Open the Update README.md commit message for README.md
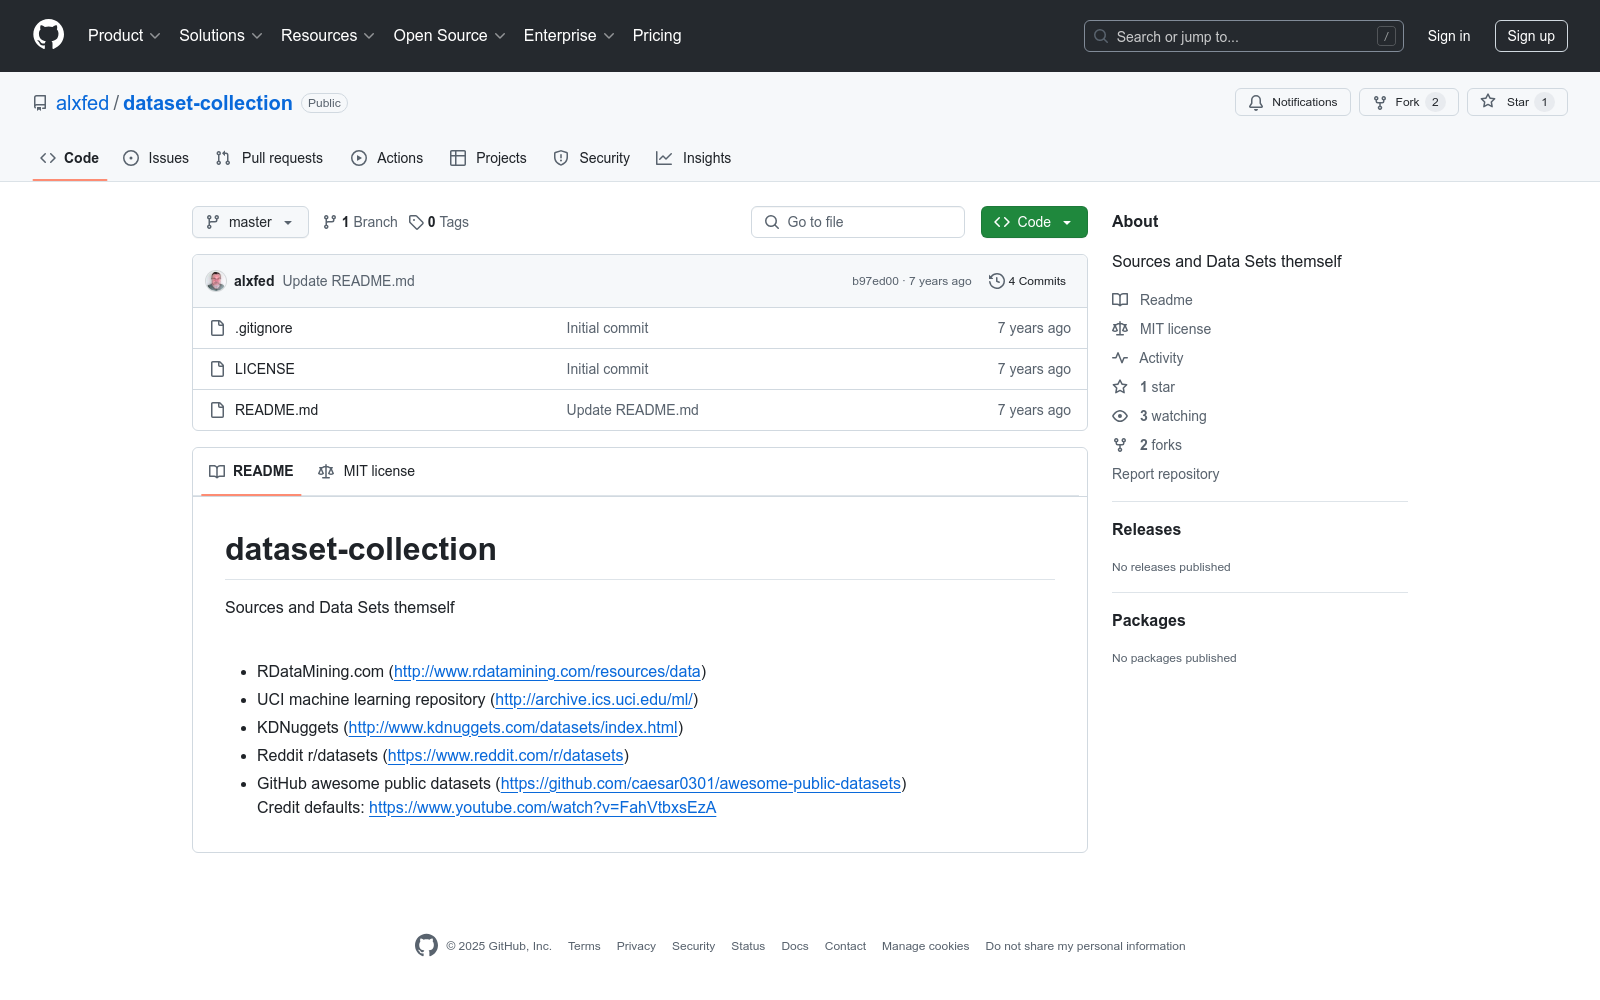The height and width of the screenshot is (1000, 1600). click(x=633, y=410)
